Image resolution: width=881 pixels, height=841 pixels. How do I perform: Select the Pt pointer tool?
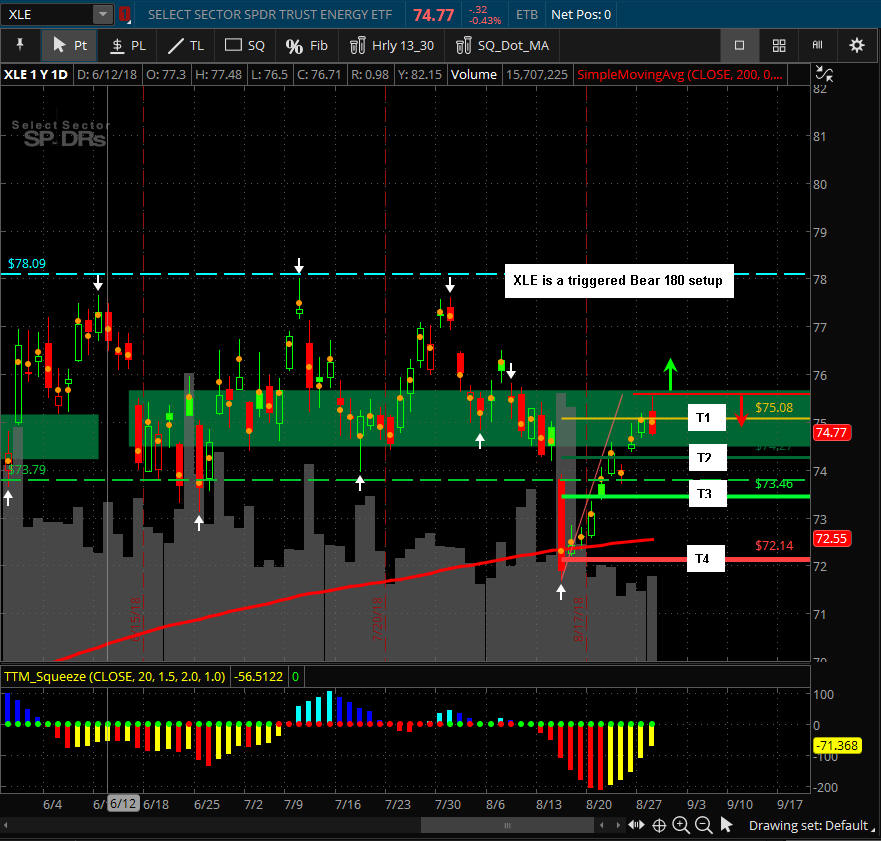click(x=70, y=46)
